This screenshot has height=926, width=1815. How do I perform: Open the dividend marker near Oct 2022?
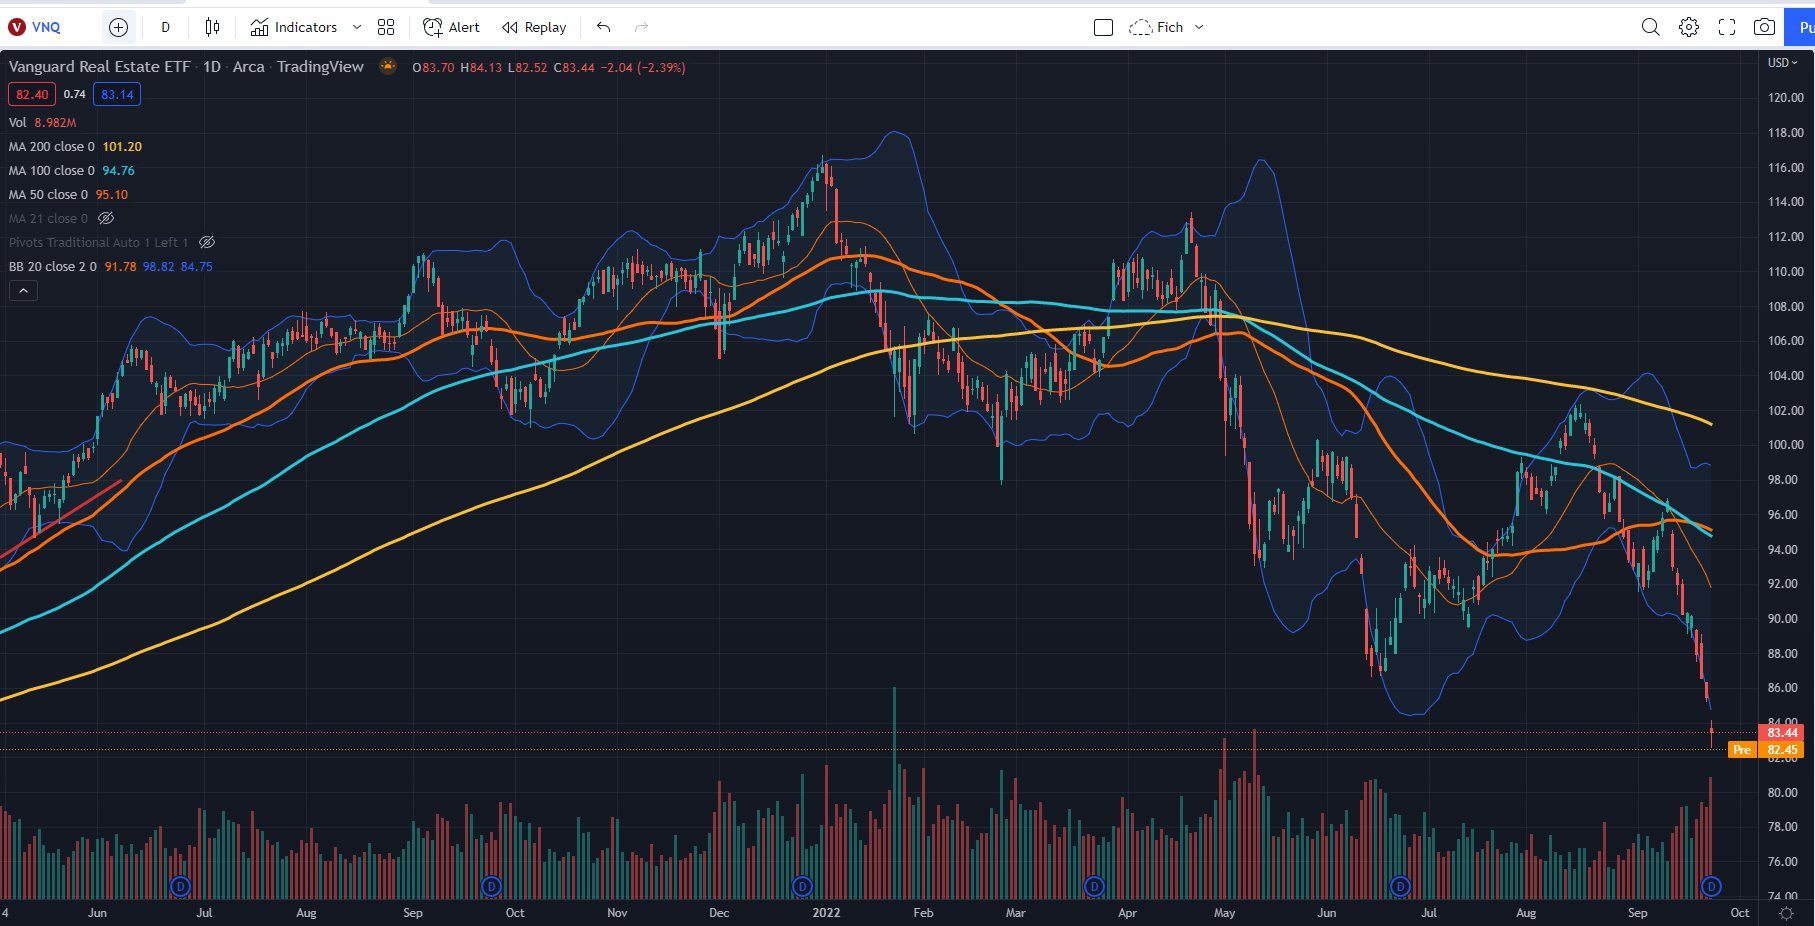click(1711, 886)
